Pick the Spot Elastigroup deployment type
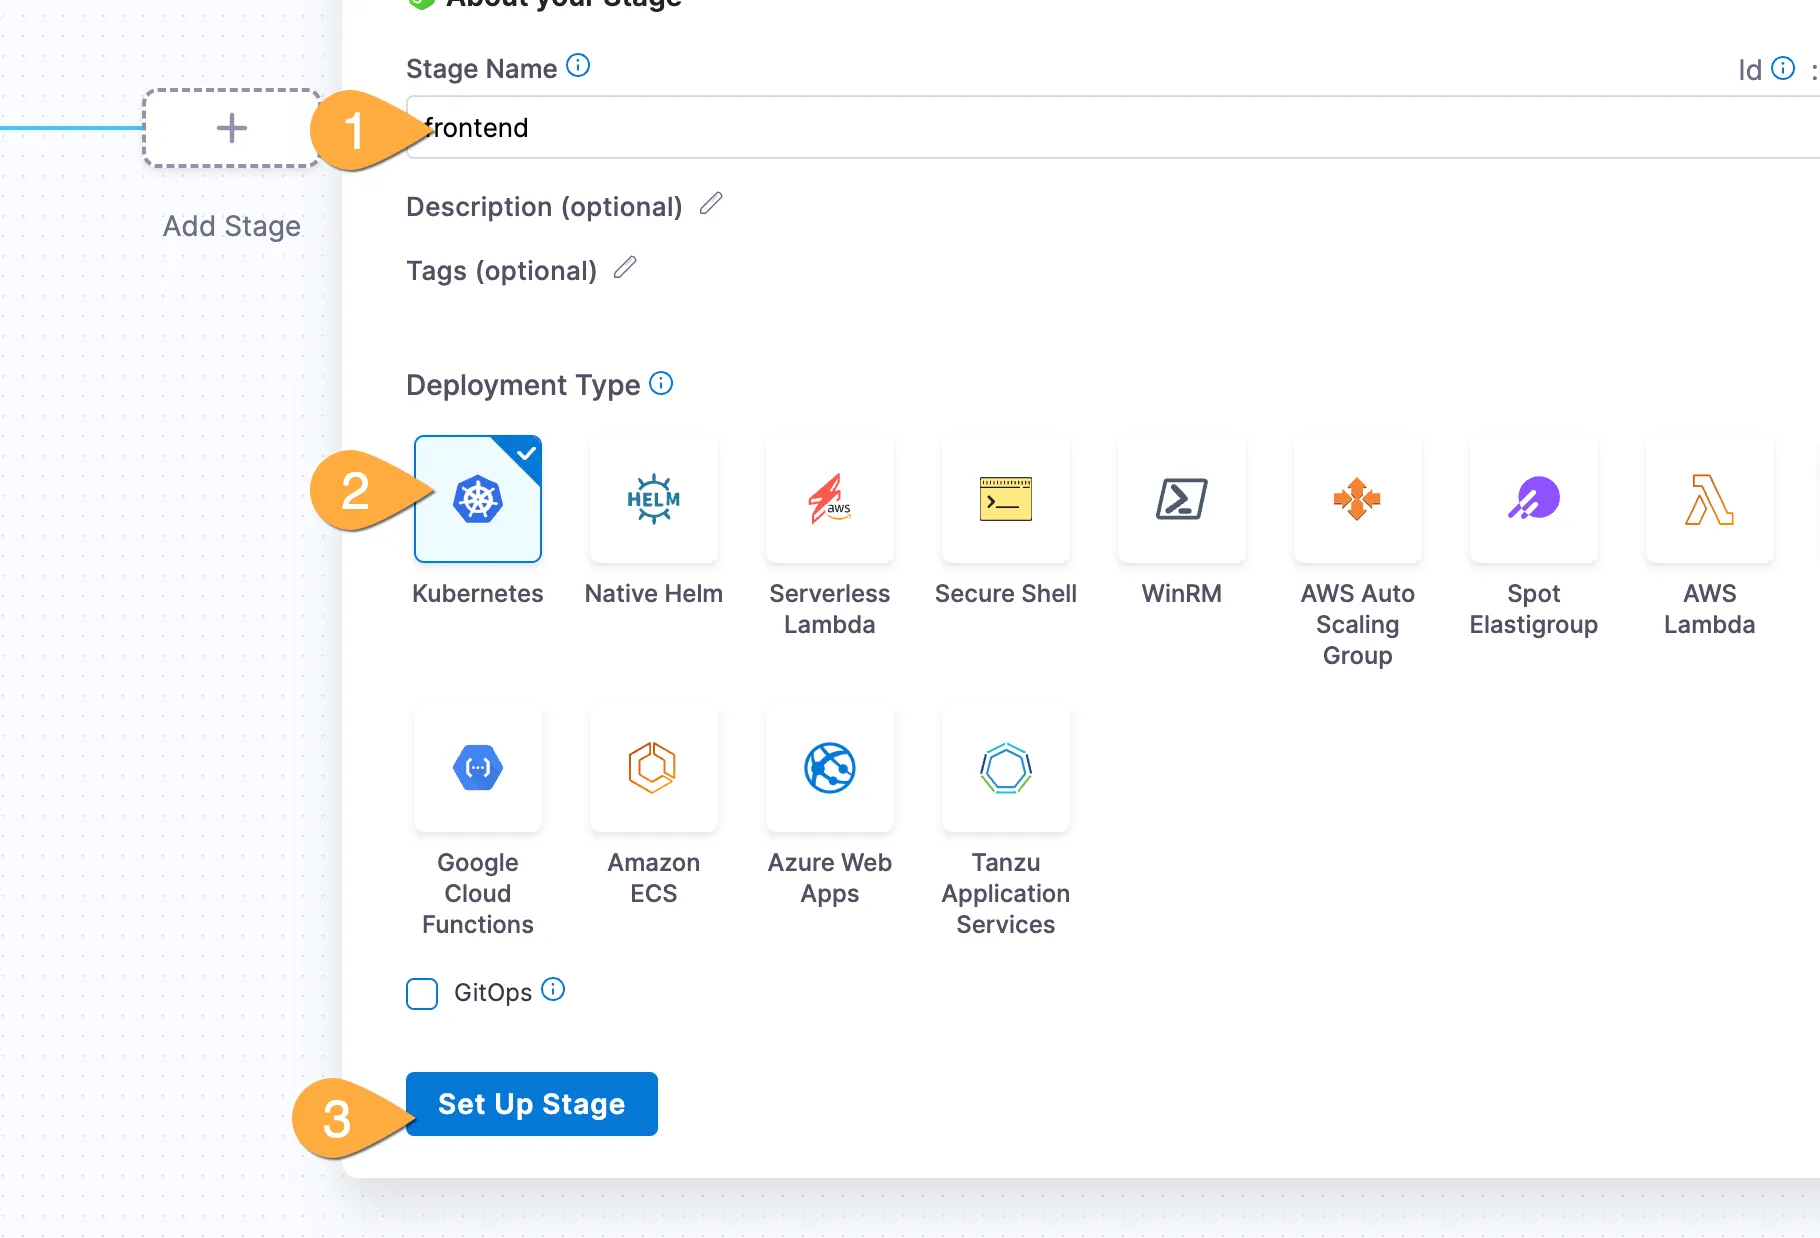Screen dimensions: 1820x1238 1534,499
